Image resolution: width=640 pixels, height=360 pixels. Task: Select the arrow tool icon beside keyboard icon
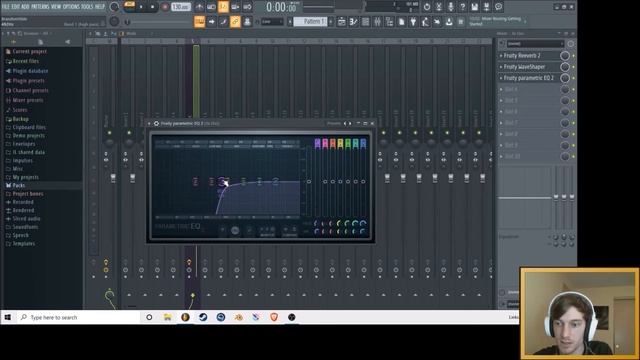pyautogui.click(x=211, y=22)
